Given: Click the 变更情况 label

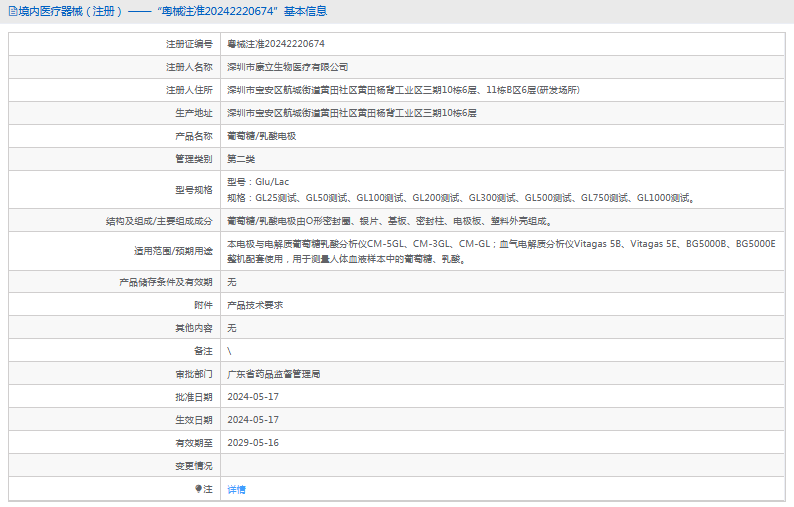Looking at the screenshot, I should pyautogui.click(x=194, y=466).
